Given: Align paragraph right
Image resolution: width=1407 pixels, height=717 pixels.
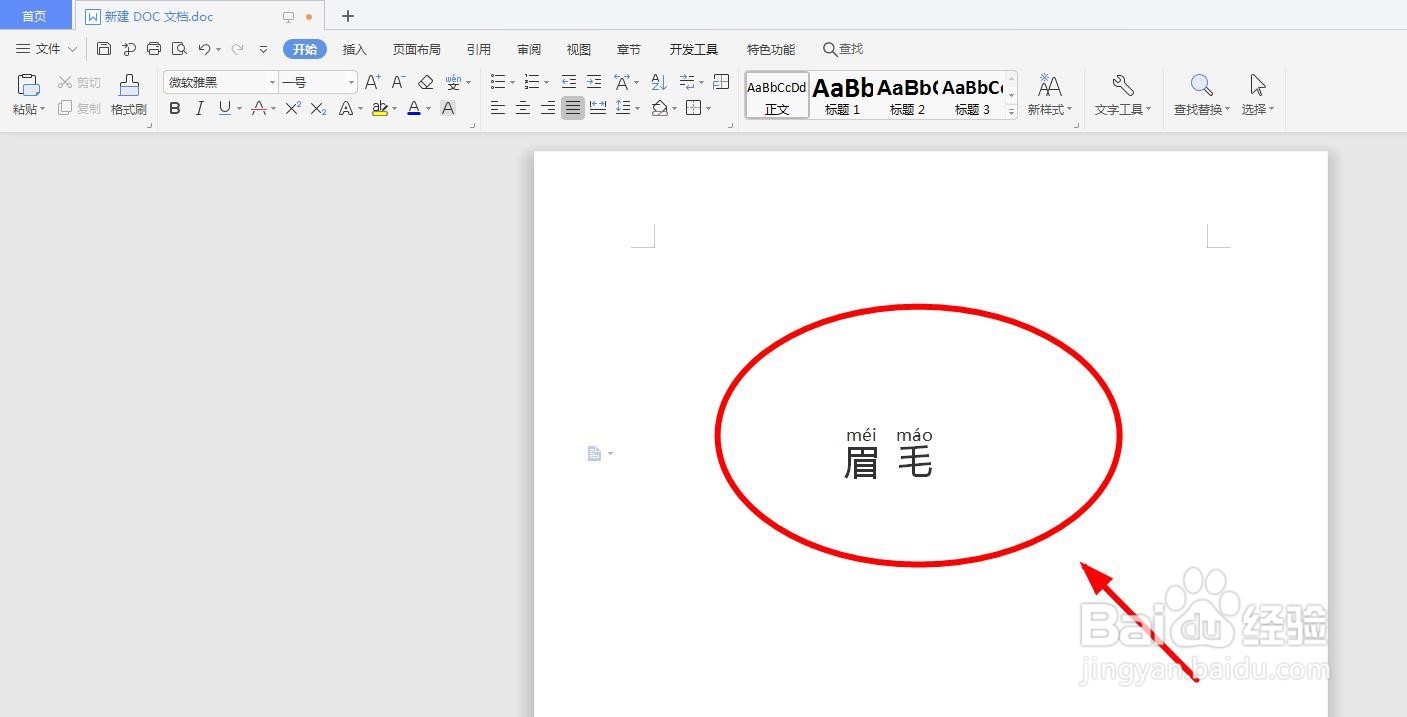Looking at the screenshot, I should 548,108.
